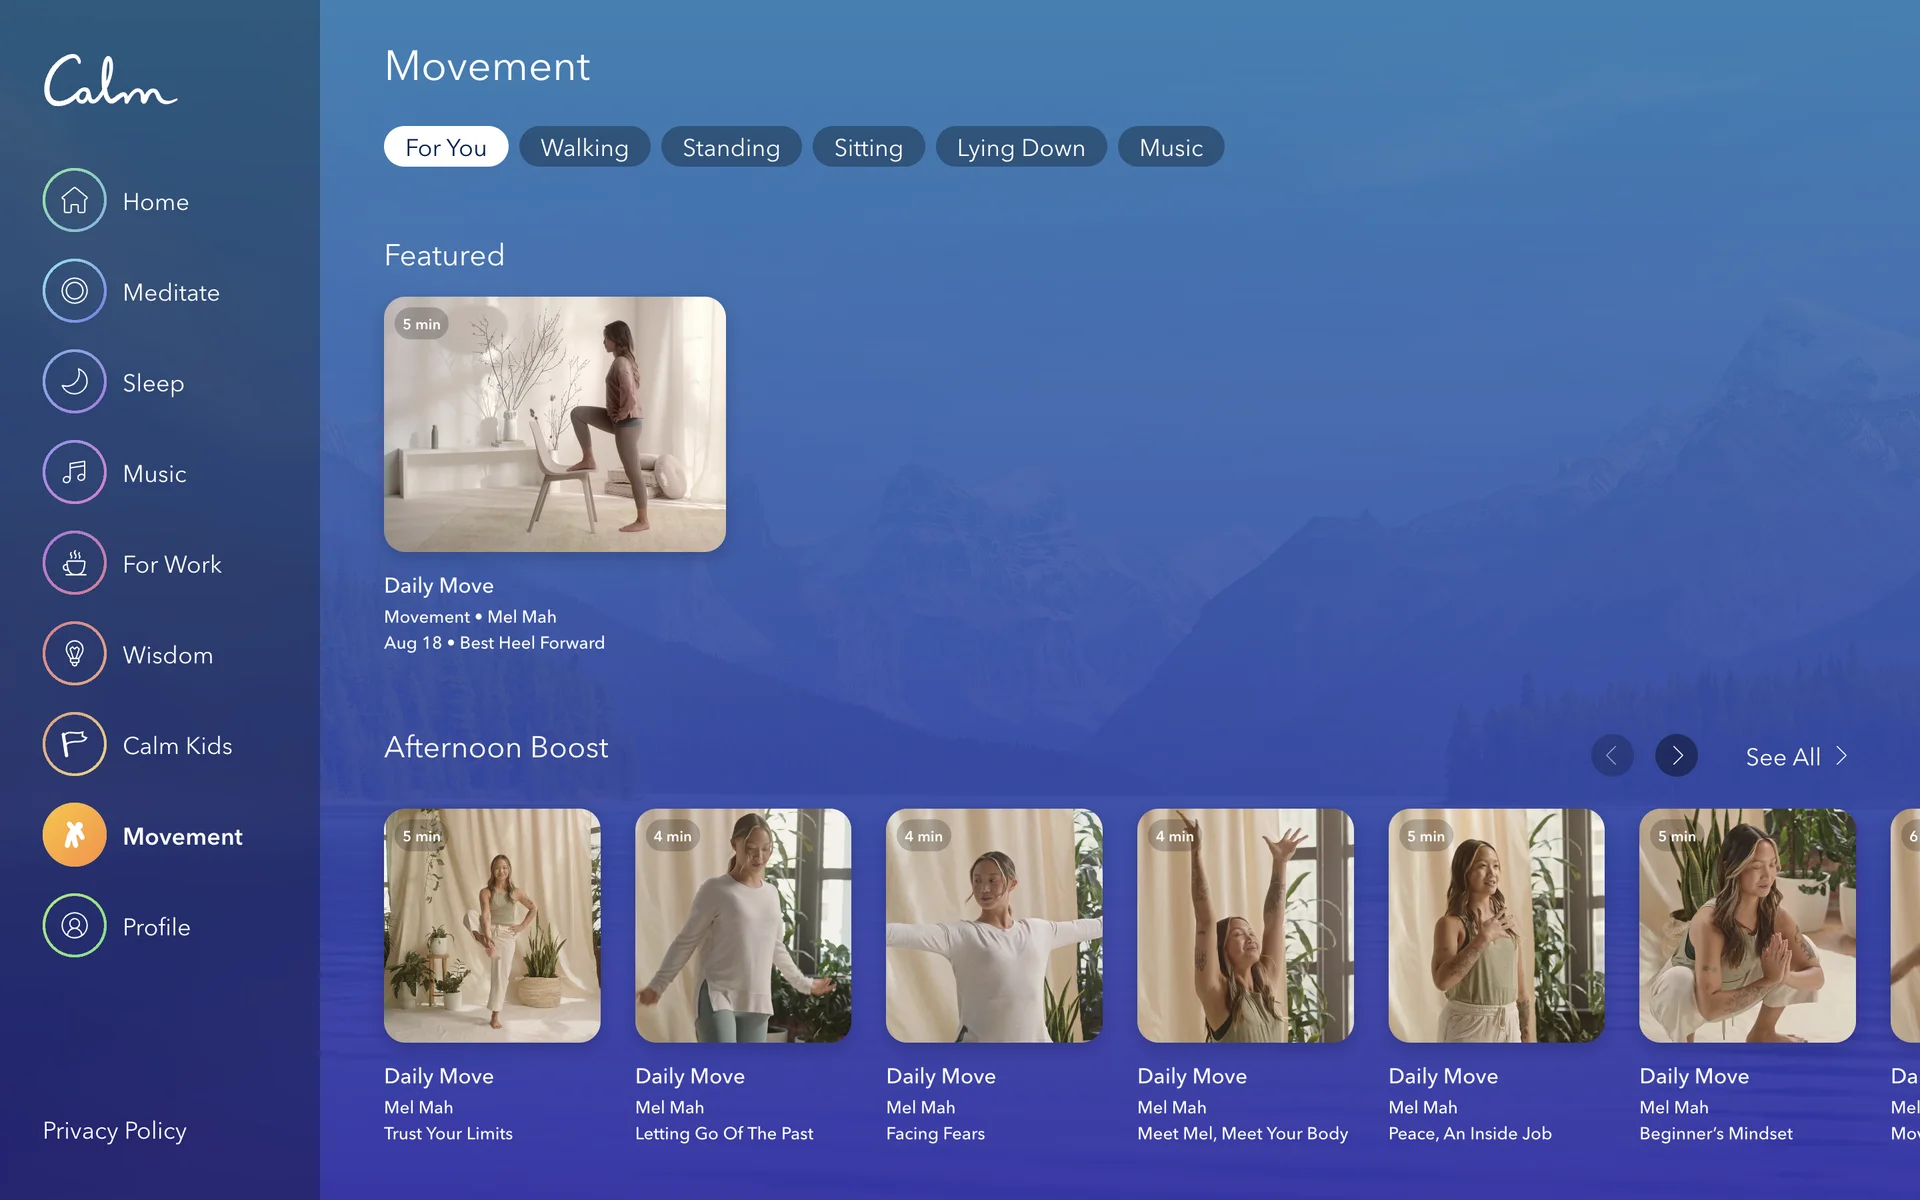Click the Meditate circle icon
The image size is (1920, 1200).
coord(74,291)
